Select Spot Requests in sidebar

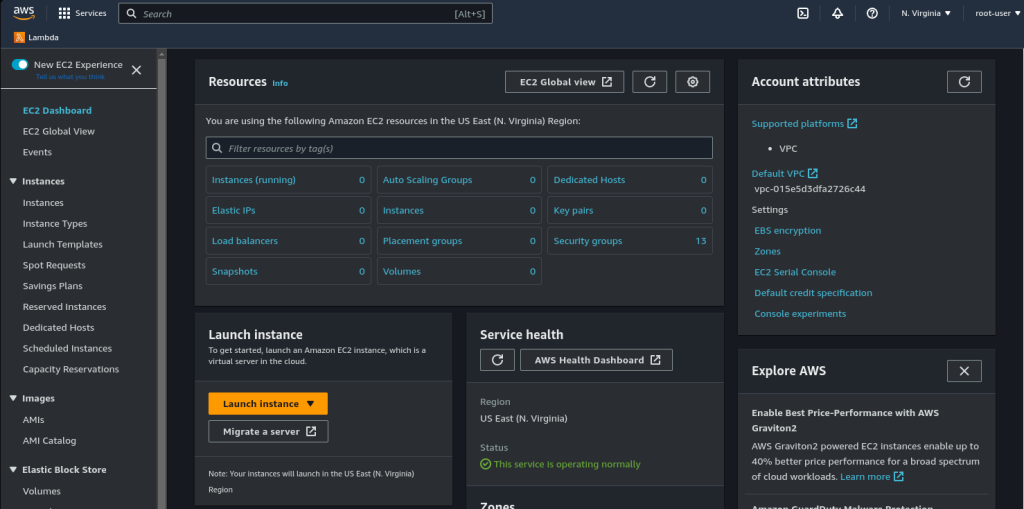click(54, 265)
